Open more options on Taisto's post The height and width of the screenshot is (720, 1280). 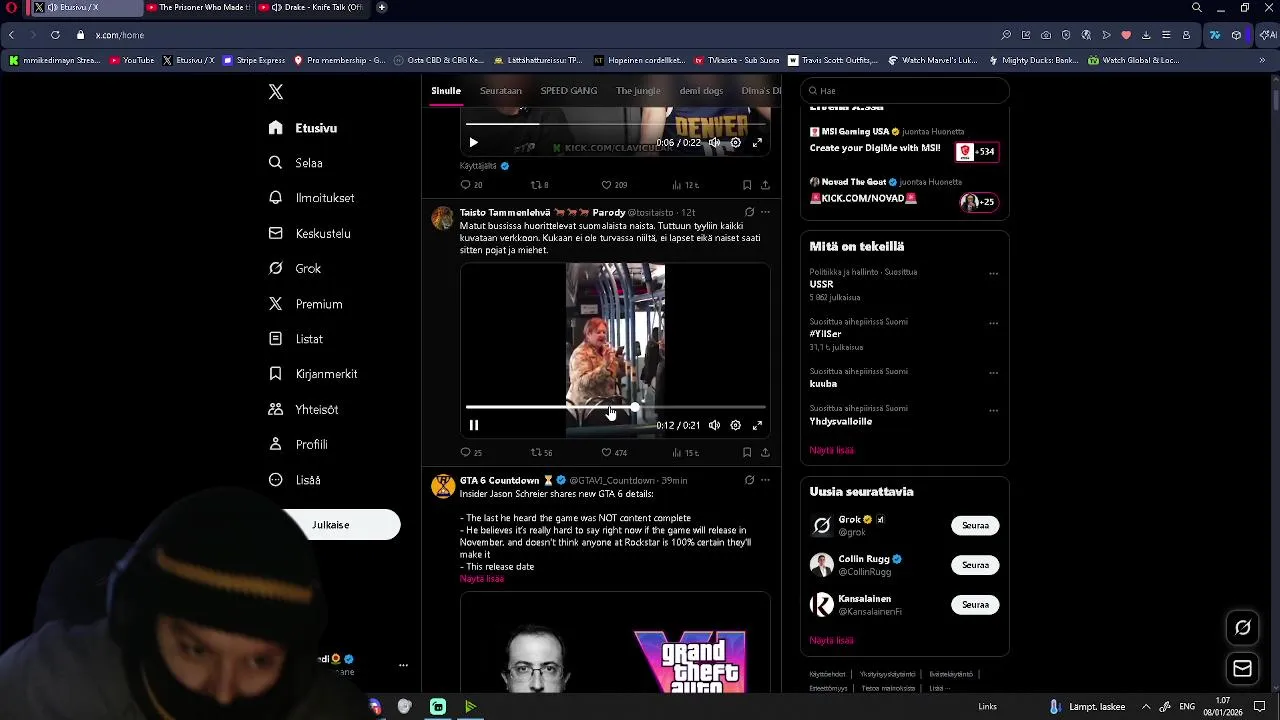[x=765, y=212]
